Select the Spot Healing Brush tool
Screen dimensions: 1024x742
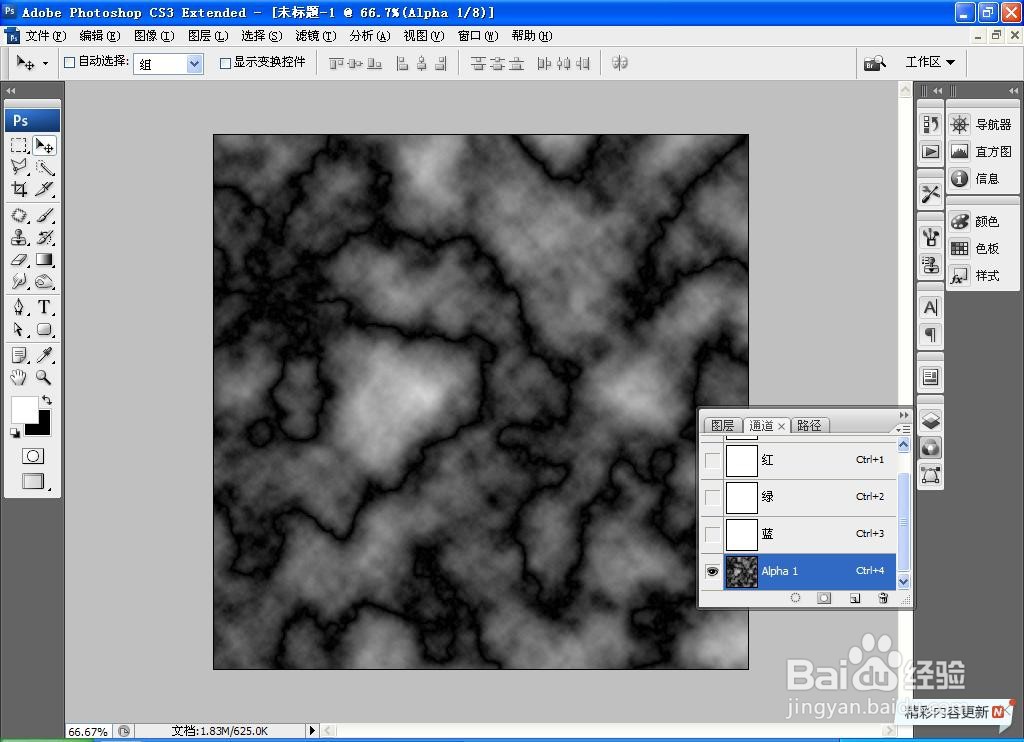tap(20, 215)
